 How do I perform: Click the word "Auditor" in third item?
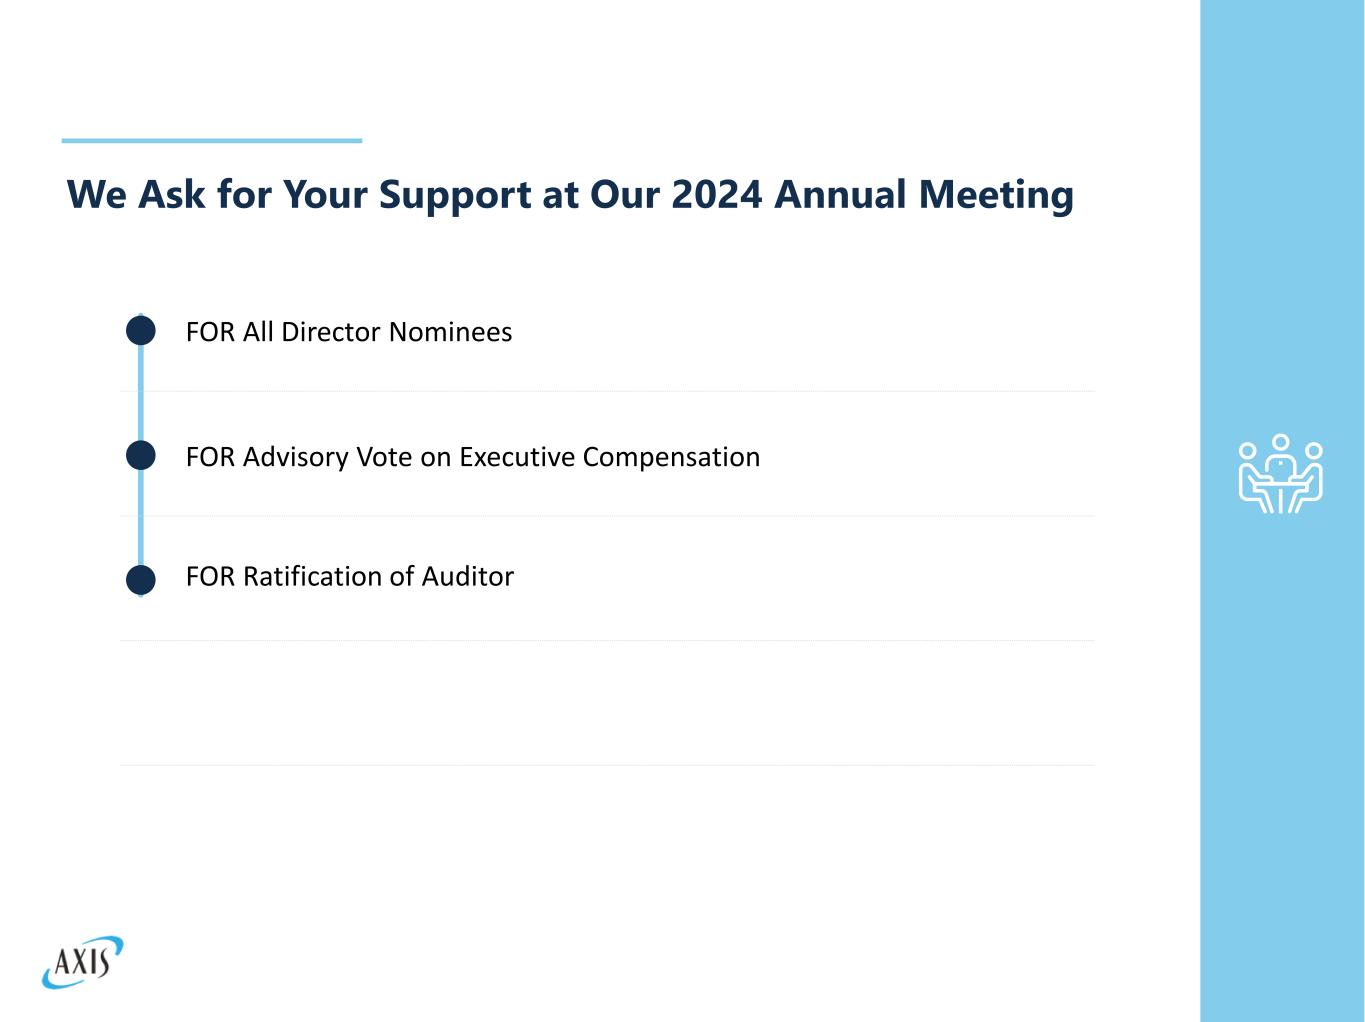coord(467,577)
